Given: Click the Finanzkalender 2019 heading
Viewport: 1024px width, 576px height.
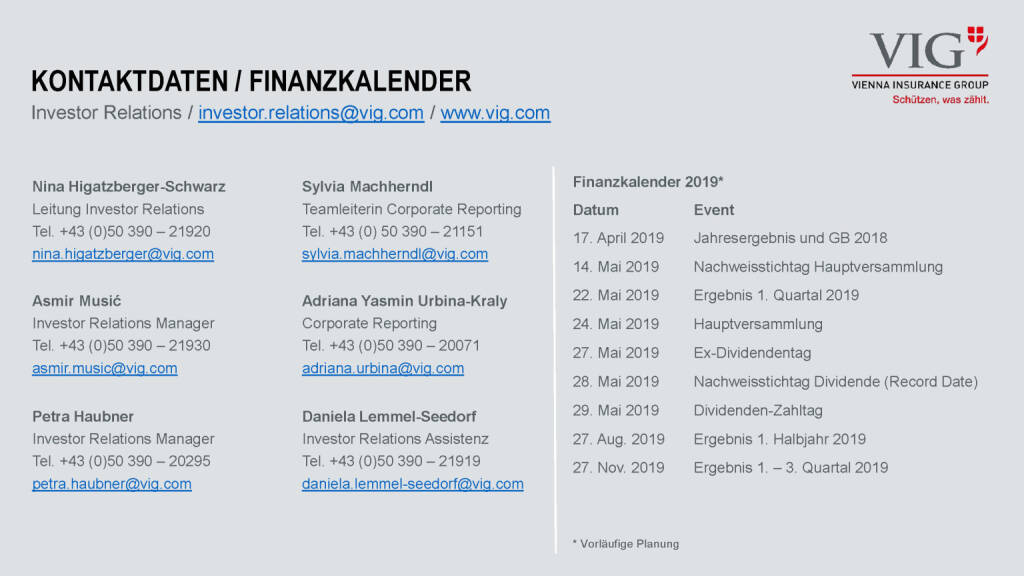Looking at the screenshot, I should coord(648,182).
